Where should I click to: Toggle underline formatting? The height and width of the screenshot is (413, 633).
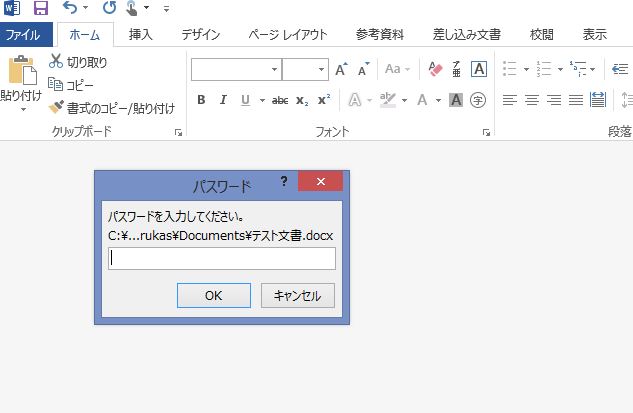(x=245, y=100)
